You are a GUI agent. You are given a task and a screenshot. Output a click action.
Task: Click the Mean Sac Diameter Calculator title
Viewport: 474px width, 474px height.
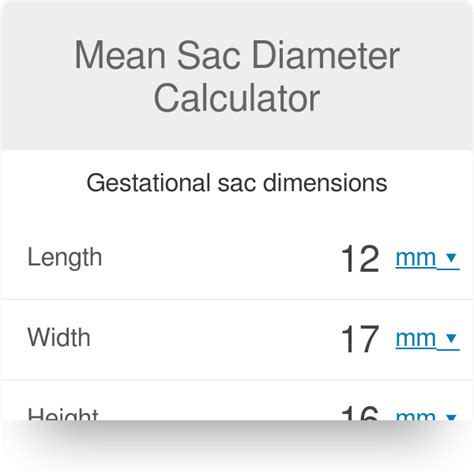237,76
